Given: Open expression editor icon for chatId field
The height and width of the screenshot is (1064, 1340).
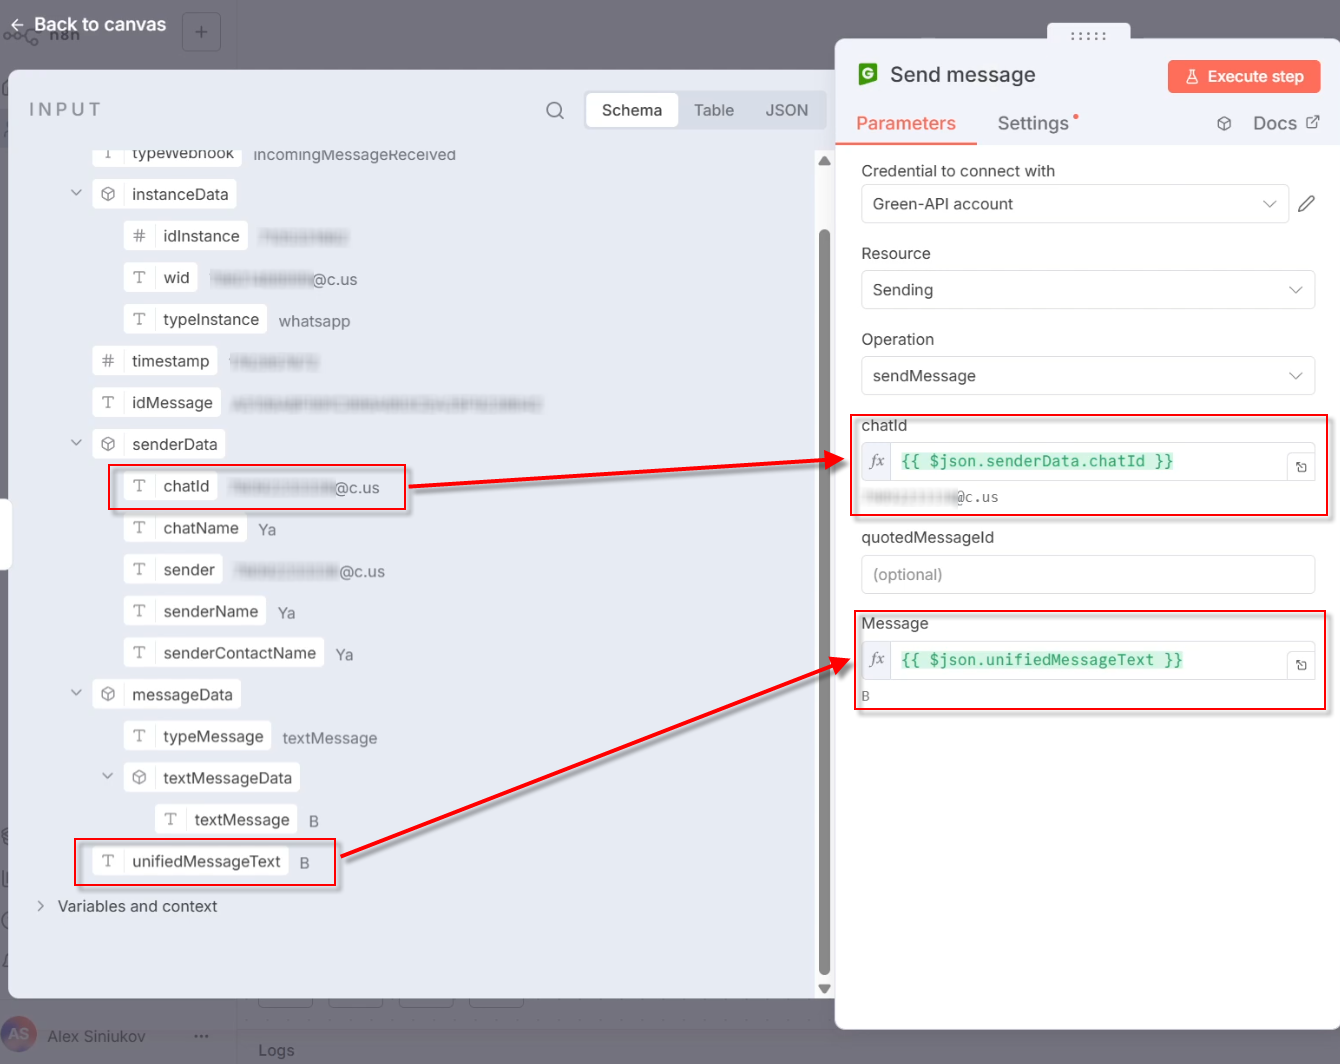Looking at the screenshot, I should [1301, 467].
